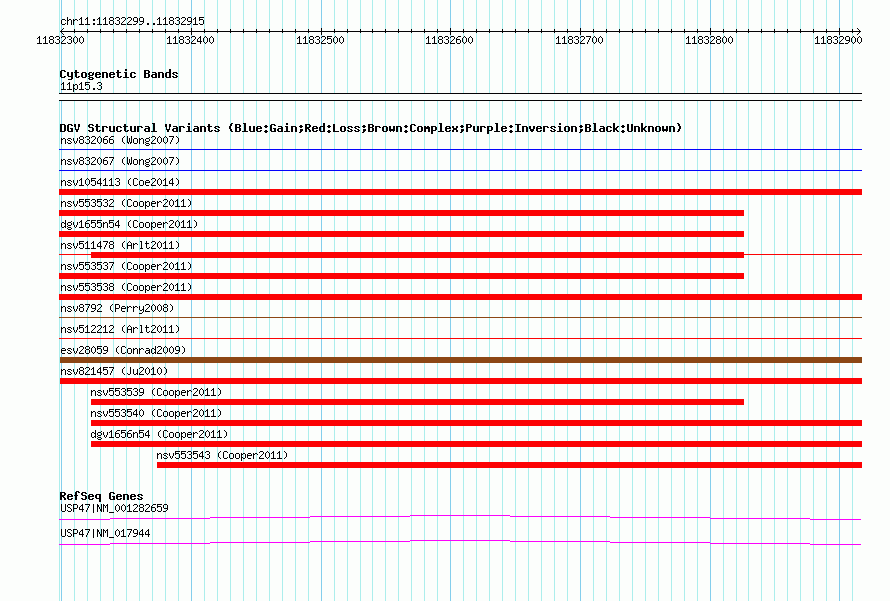Select the red bar under nsv553543
This screenshot has height=601, width=890.
tap(509, 465)
